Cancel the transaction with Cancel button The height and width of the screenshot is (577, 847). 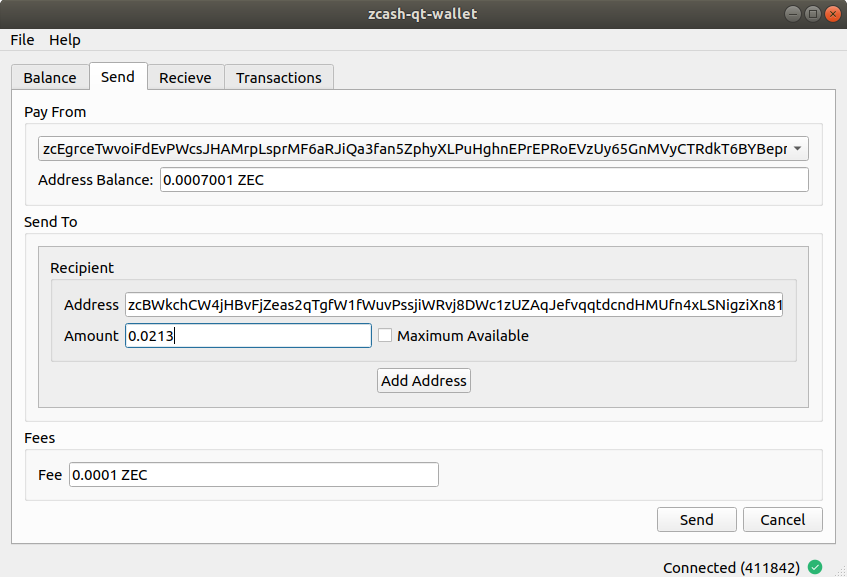(783, 520)
